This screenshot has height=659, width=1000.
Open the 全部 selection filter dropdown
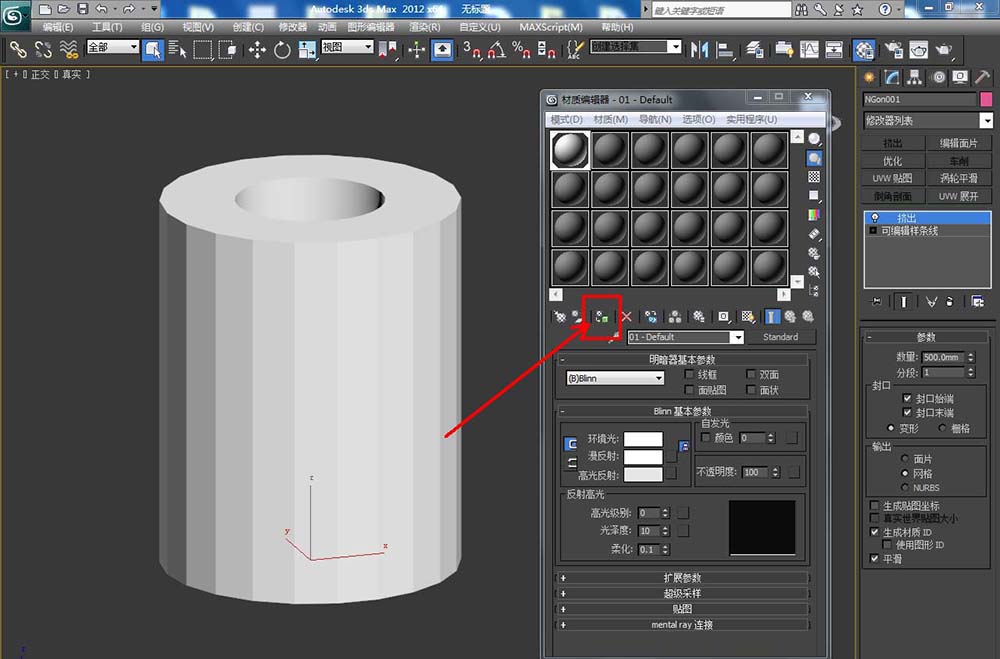tap(113, 47)
